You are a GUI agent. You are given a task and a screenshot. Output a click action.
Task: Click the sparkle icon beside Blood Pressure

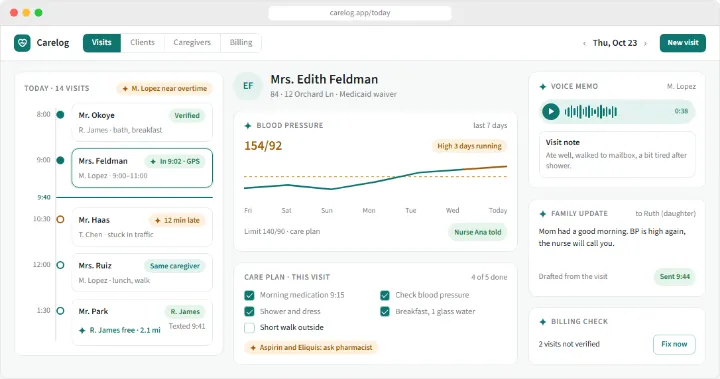pos(248,125)
